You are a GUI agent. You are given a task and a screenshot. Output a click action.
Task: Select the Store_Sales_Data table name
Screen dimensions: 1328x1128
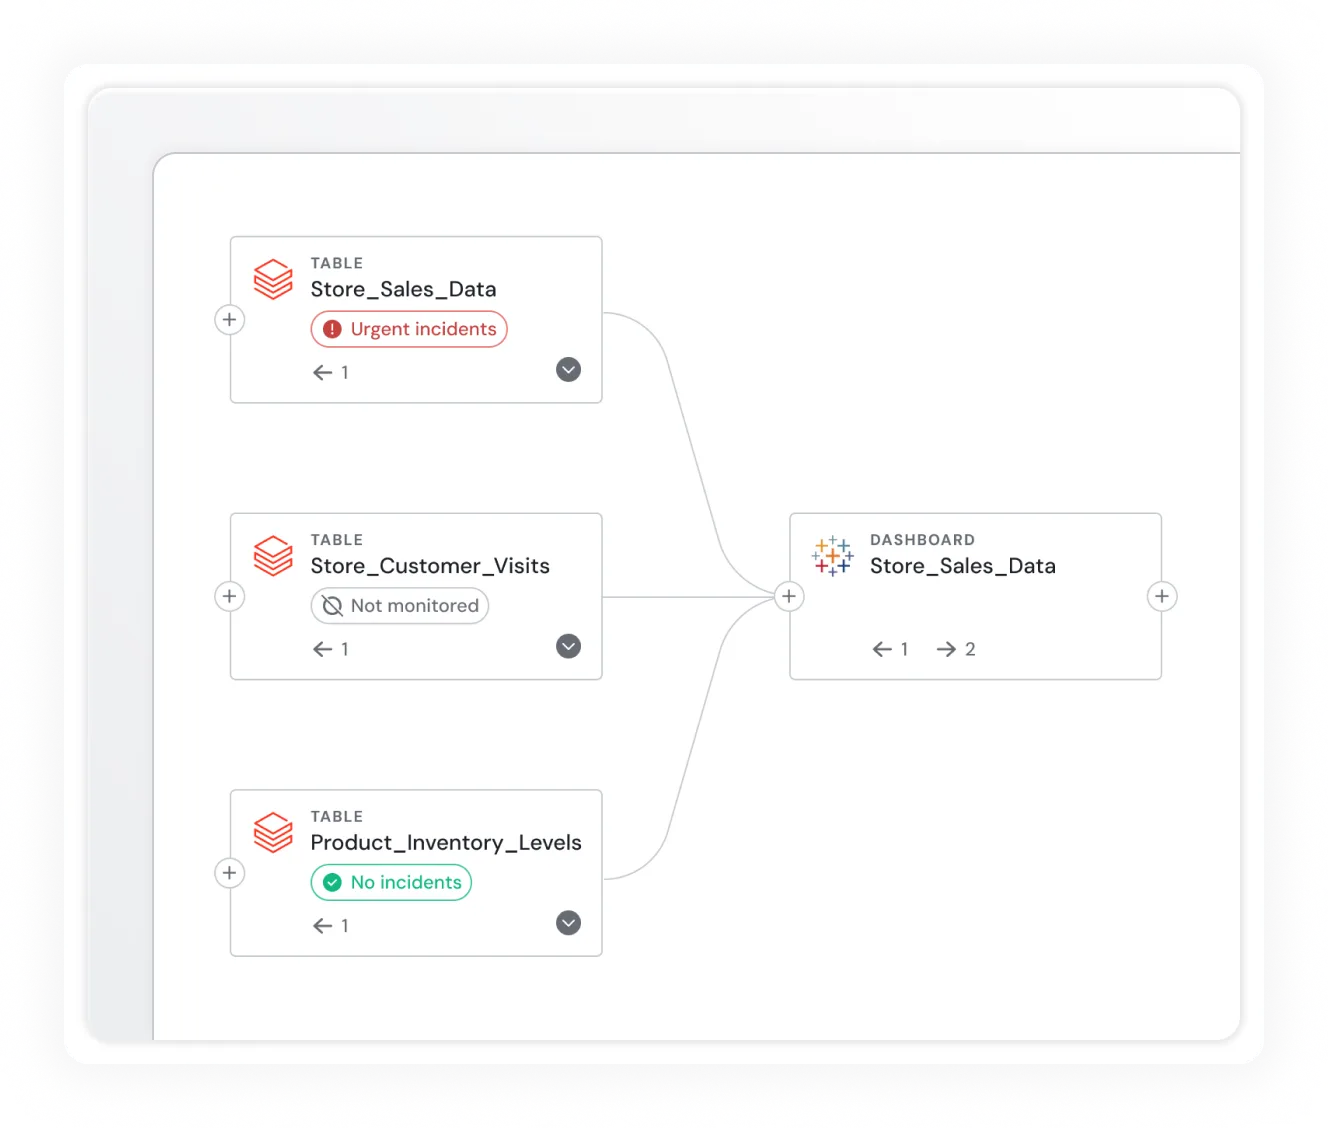click(403, 289)
